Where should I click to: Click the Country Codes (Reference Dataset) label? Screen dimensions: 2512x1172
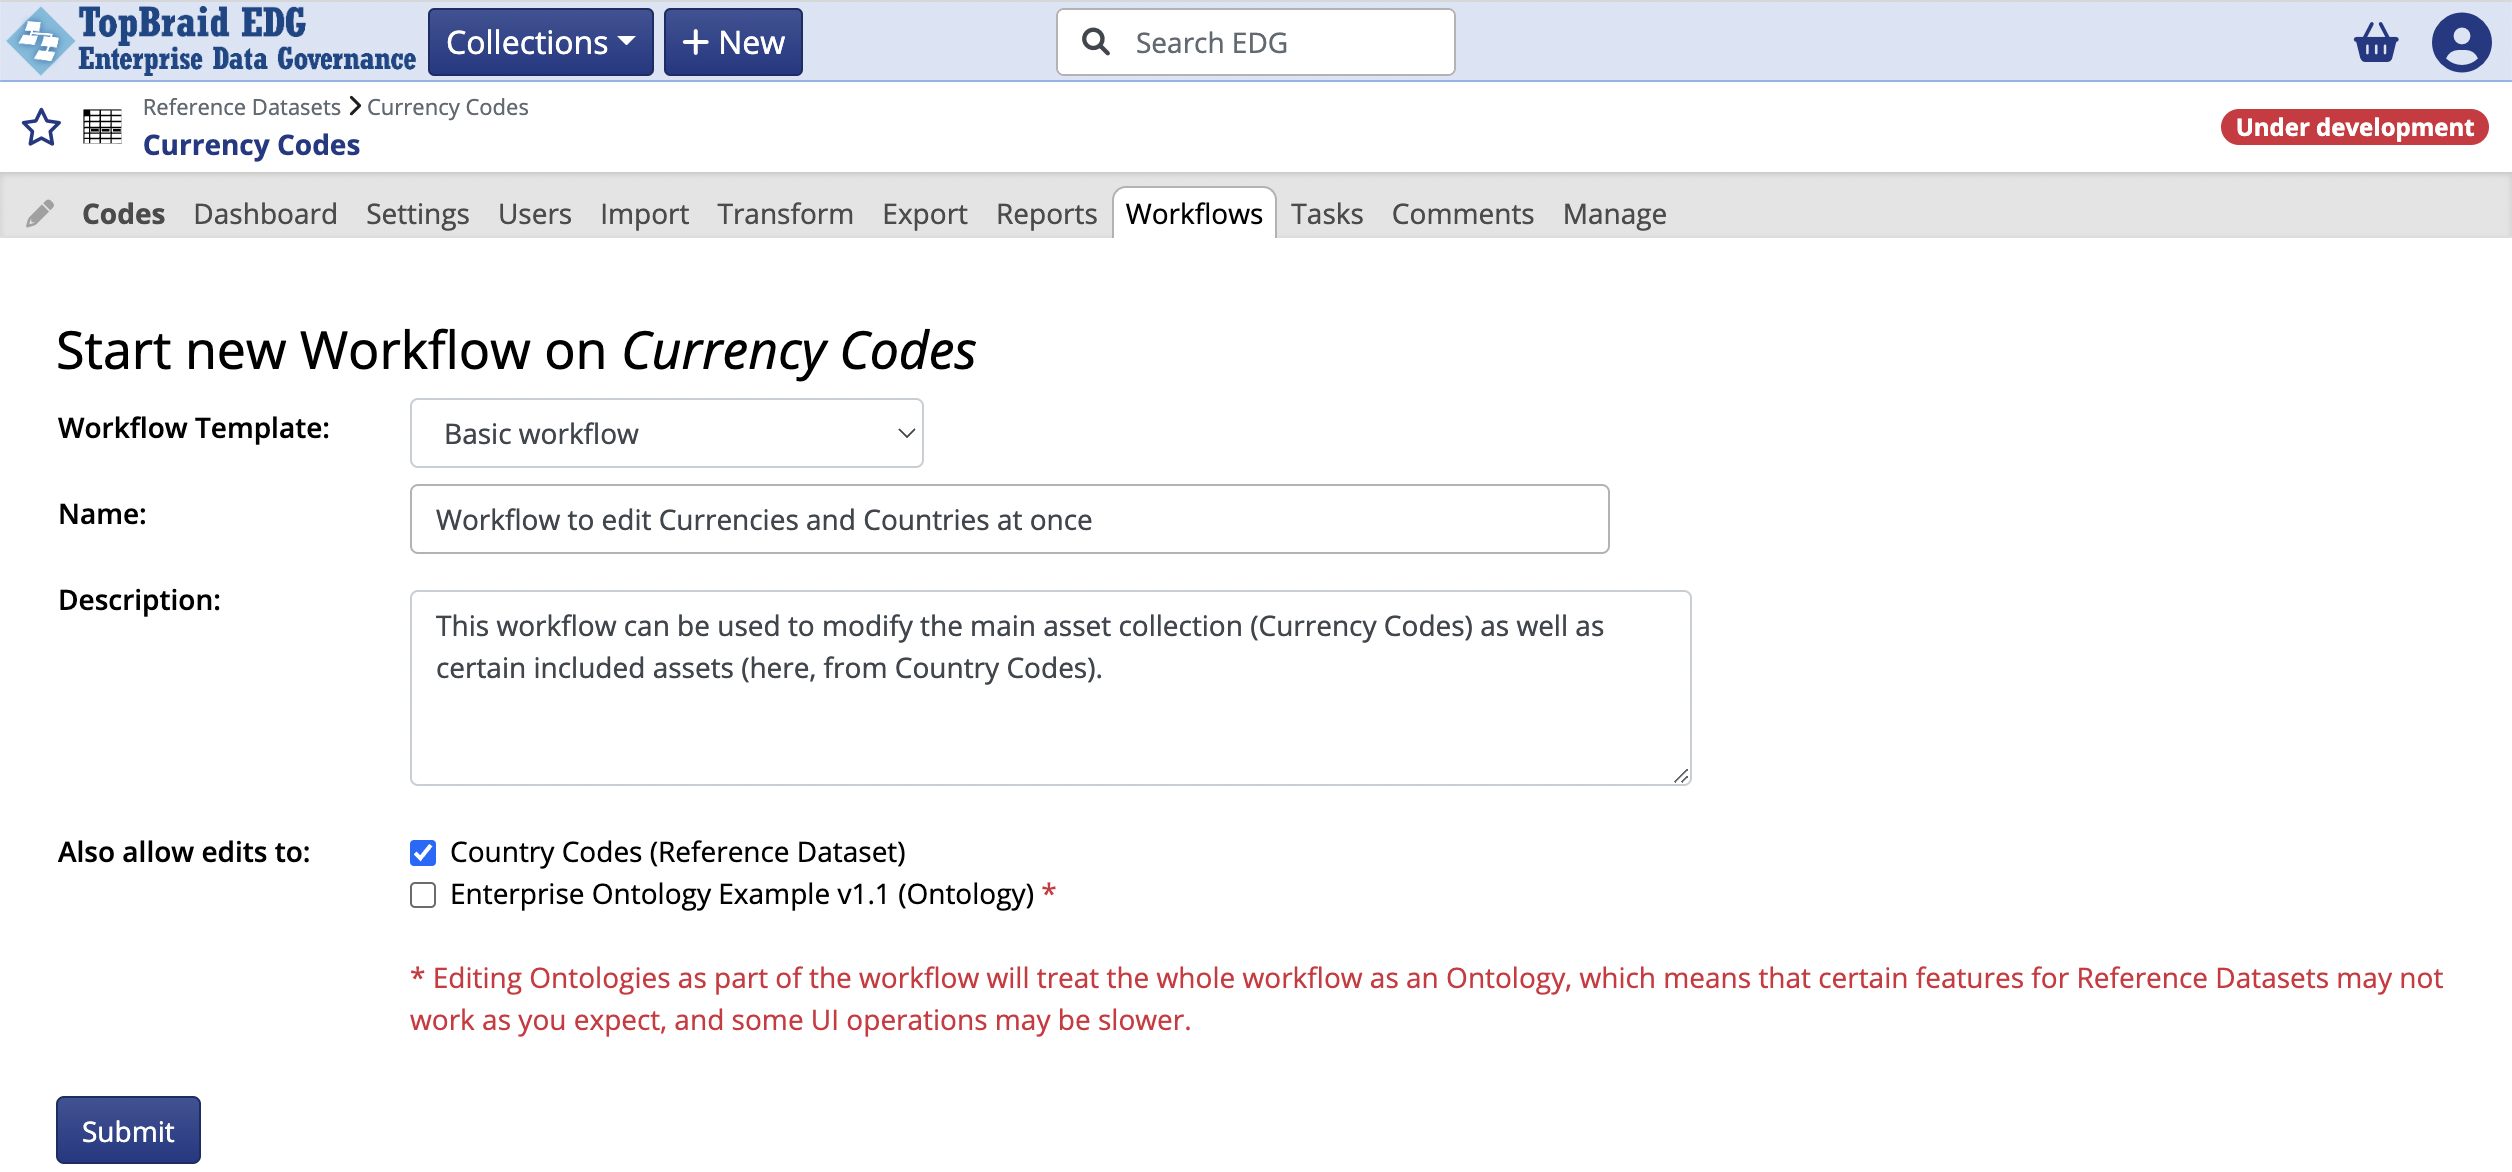677,852
